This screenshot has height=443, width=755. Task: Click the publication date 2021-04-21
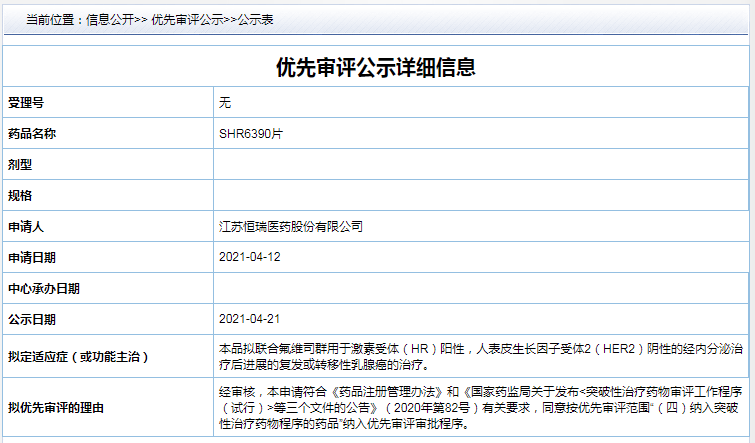[249, 319]
